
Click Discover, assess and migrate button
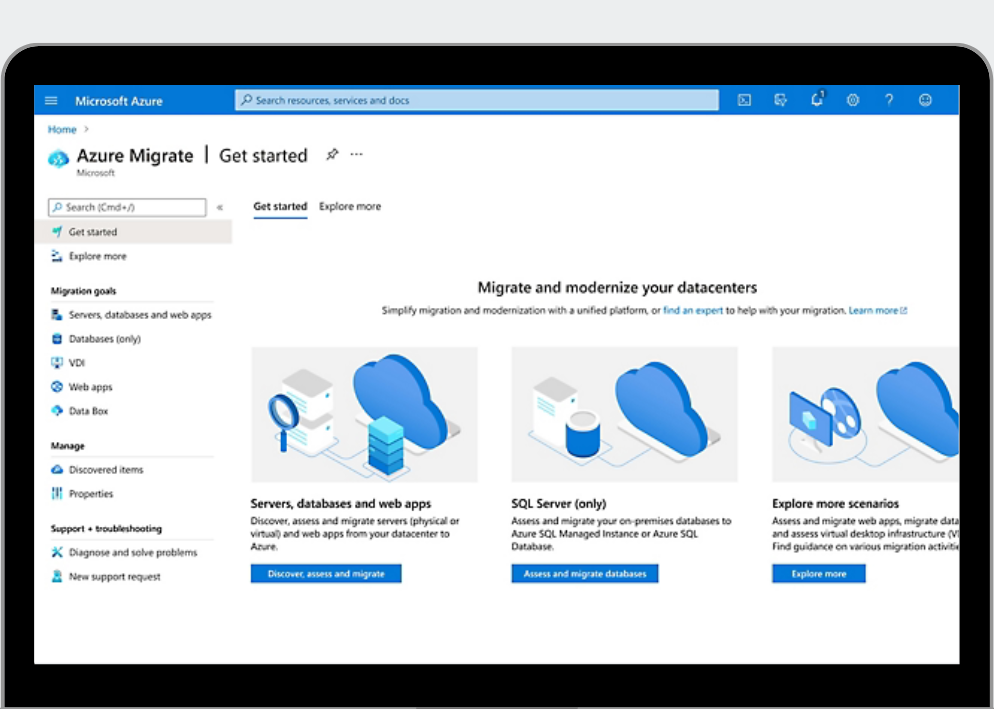(x=326, y=573)
